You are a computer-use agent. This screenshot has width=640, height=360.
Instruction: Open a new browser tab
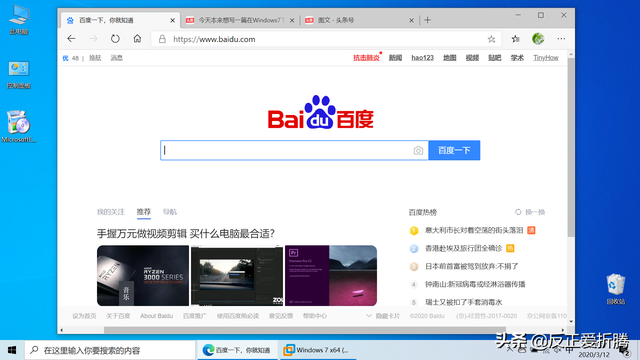[427, 20]
